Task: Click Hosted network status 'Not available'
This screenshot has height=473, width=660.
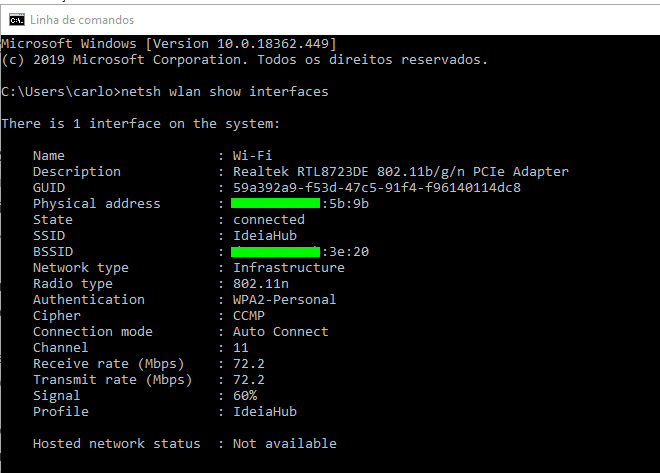Action: (285, 444)
